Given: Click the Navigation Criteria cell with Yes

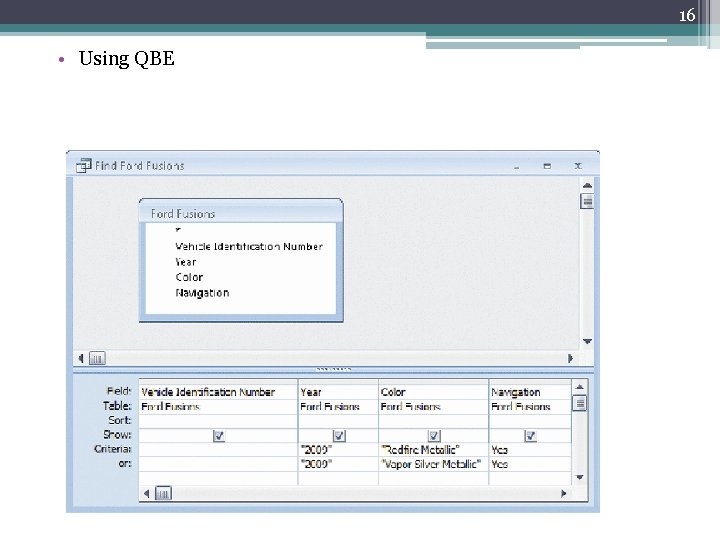Looking at the screenshot, I should [530, 450].
